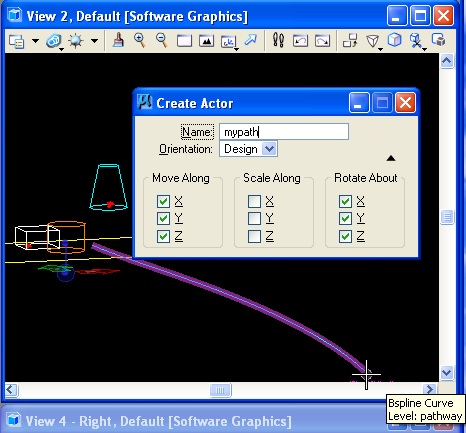Uncheck Move Along X checkbox
This screenshot has width=466, height=433.
pos(163,201)
